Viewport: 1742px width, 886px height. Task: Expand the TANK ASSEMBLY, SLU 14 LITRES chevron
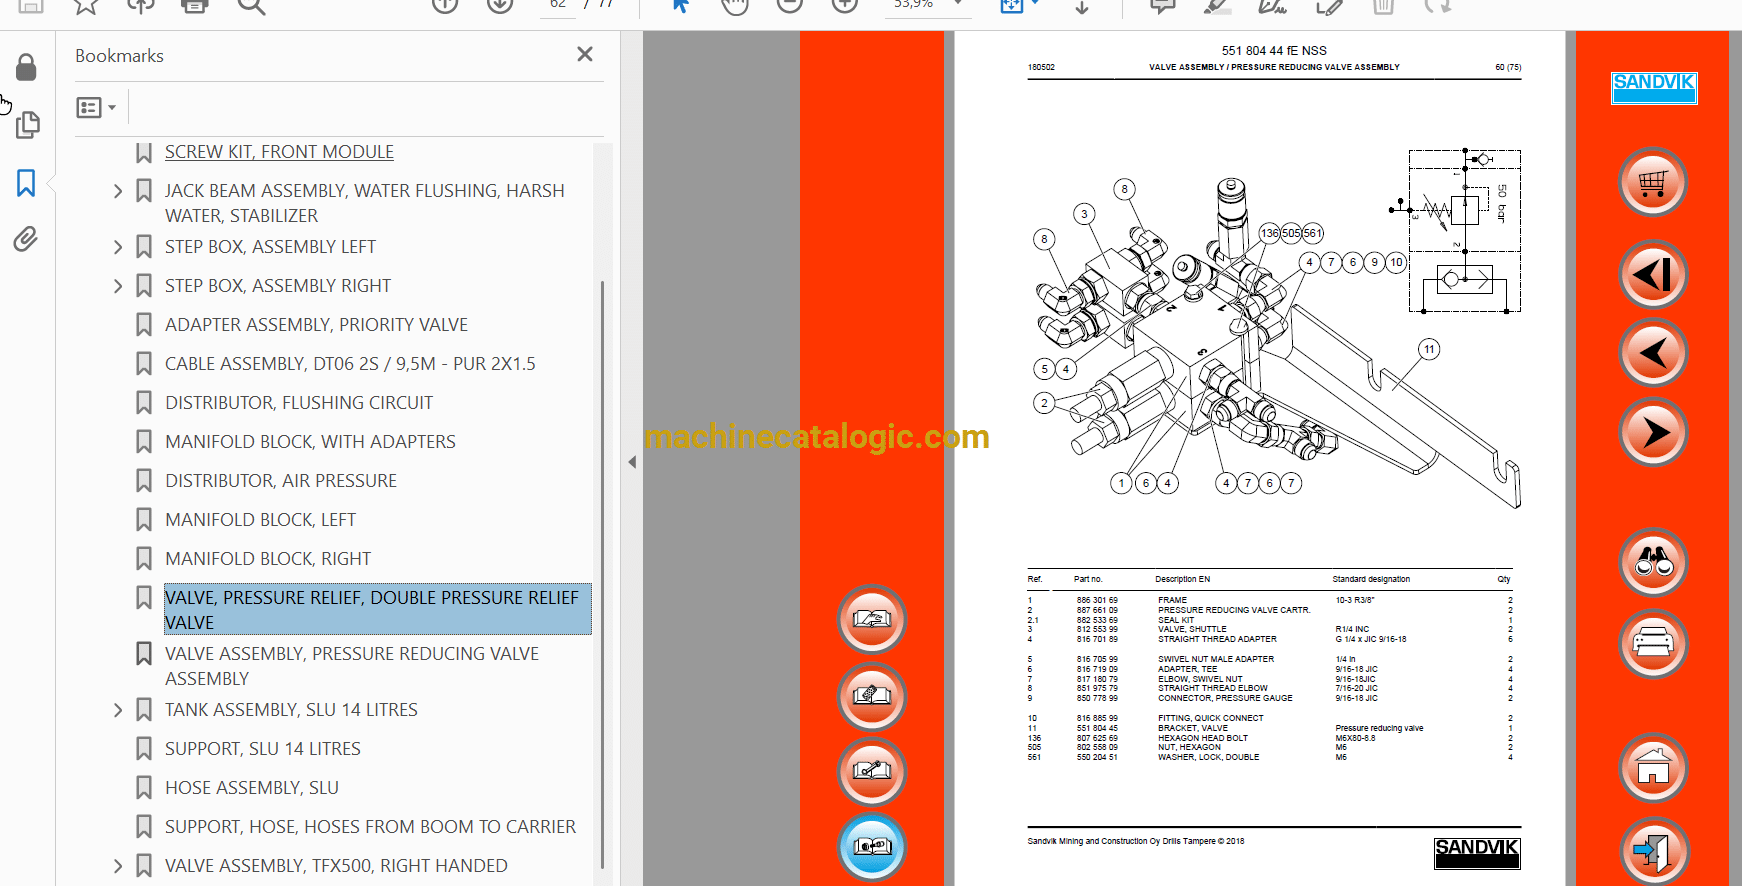[x=118, y=710]
